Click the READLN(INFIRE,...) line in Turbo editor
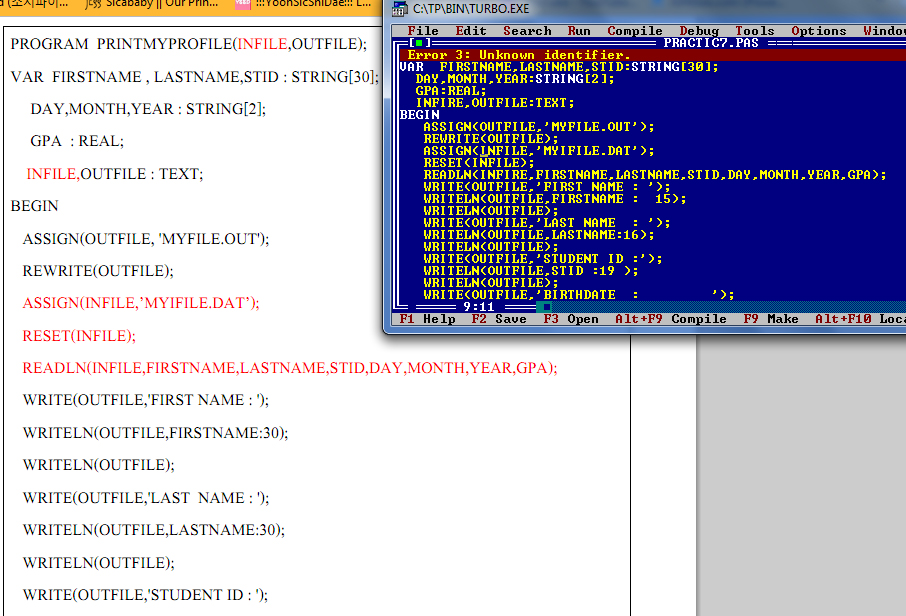The height and width of the screenshot is (616, 906). (x=655, y=175)
